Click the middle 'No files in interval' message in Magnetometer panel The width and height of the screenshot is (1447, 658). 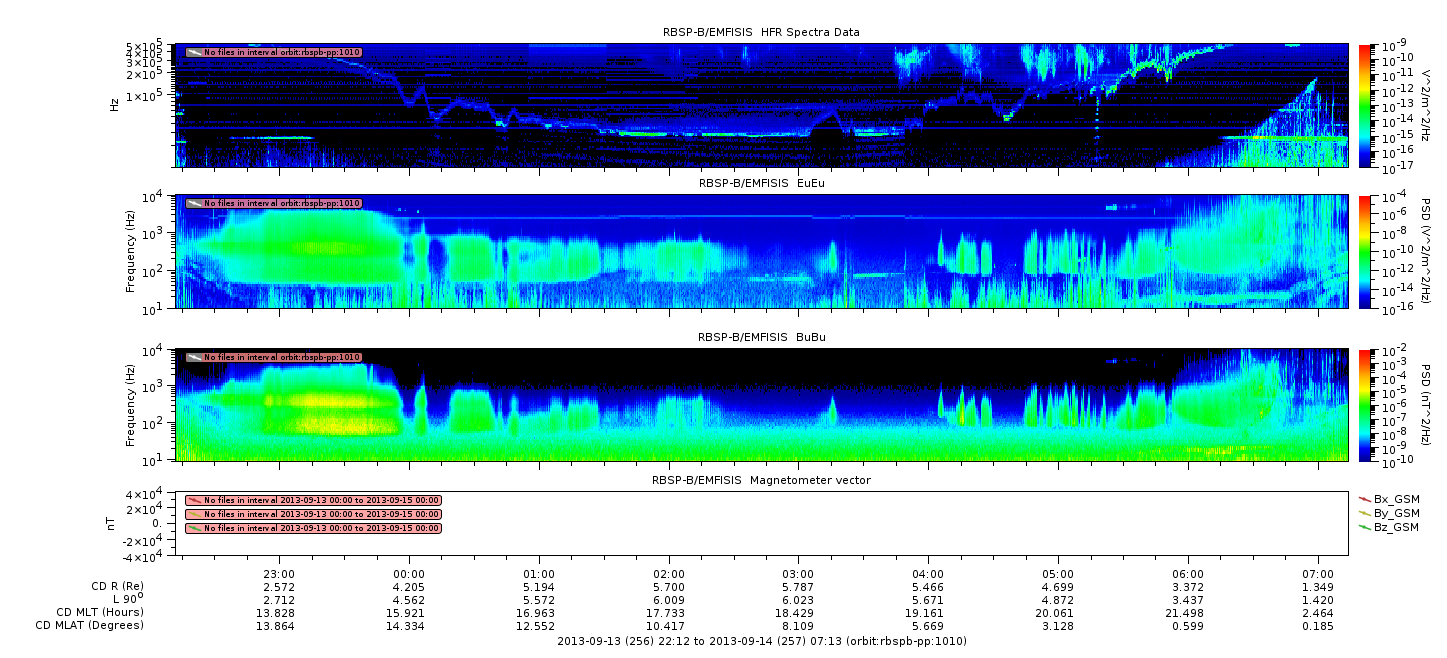click(x=321, y=514)
